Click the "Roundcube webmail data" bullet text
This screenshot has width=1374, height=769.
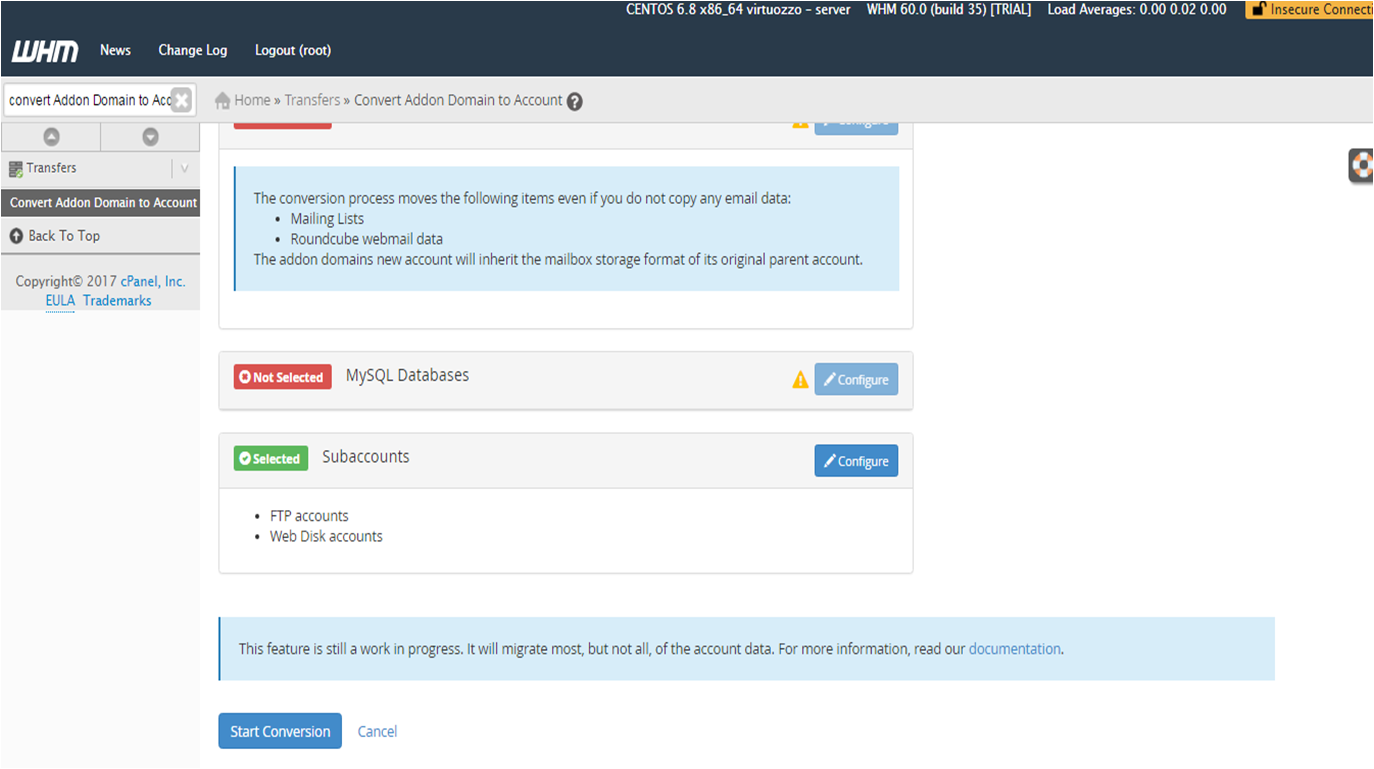click(367, 239)
